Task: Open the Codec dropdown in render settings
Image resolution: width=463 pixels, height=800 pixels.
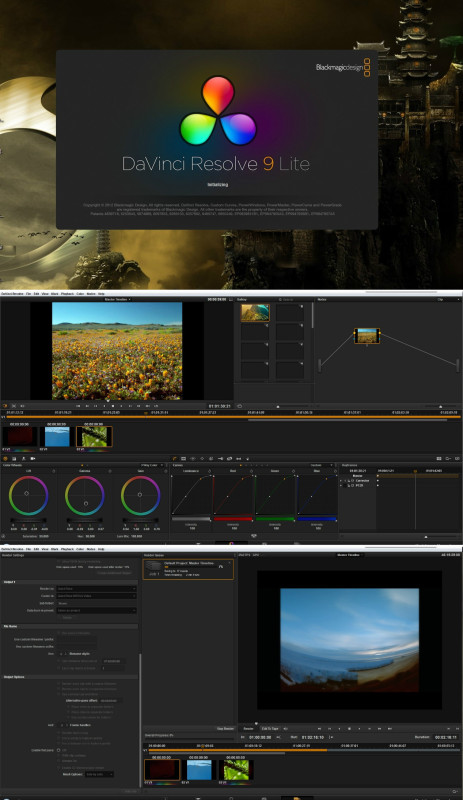Action: point(96,596)
